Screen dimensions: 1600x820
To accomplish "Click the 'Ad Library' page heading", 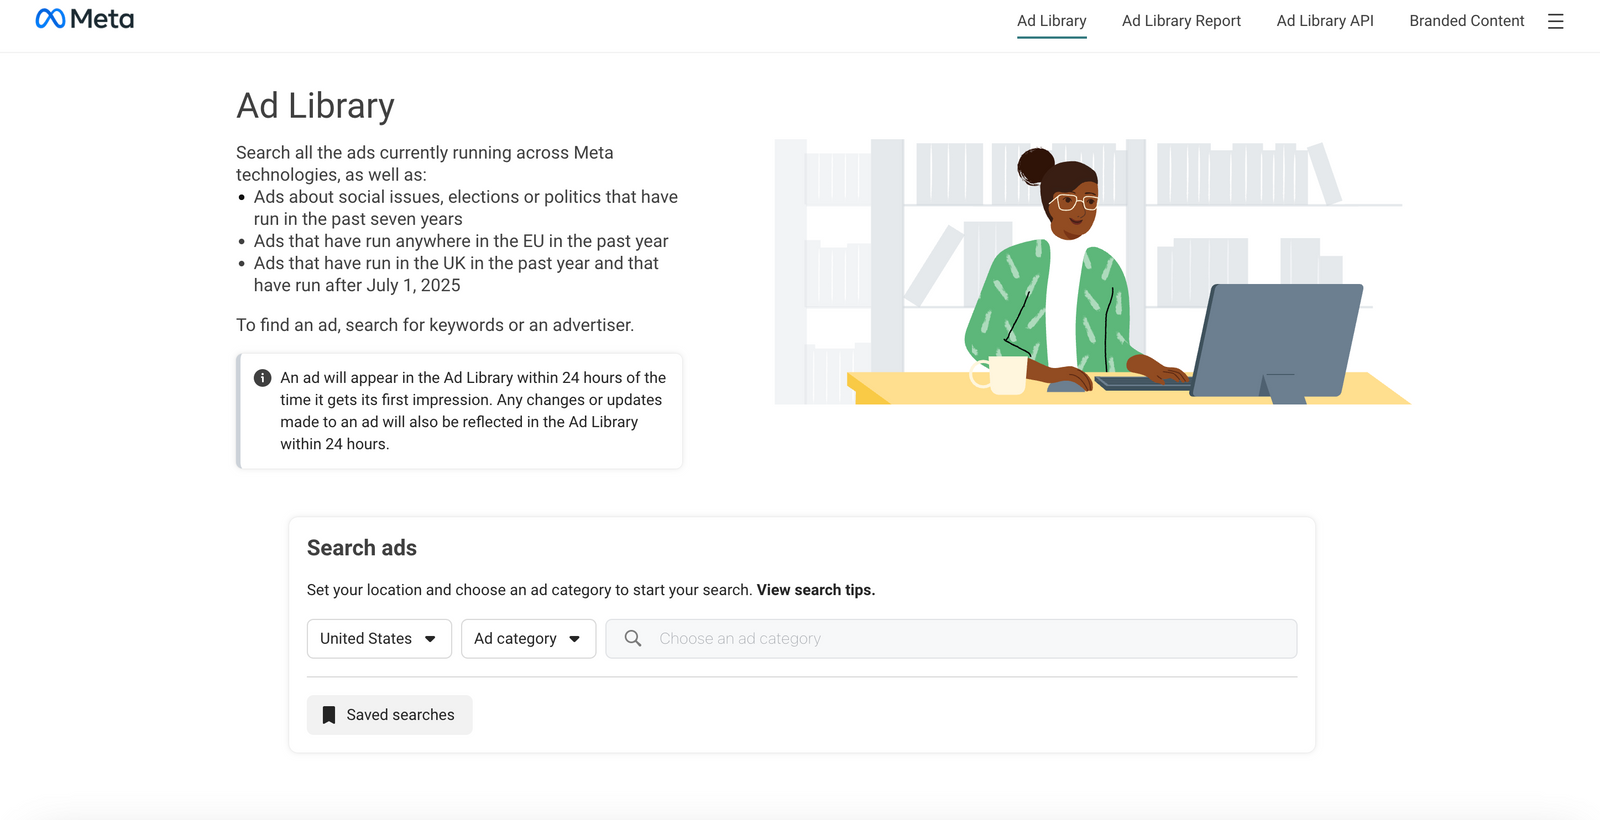I will coord(315,106).
